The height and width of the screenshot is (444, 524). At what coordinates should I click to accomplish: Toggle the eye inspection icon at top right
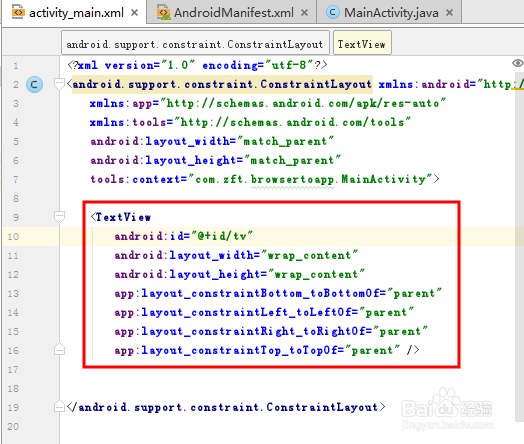click(x=517, y=63)
